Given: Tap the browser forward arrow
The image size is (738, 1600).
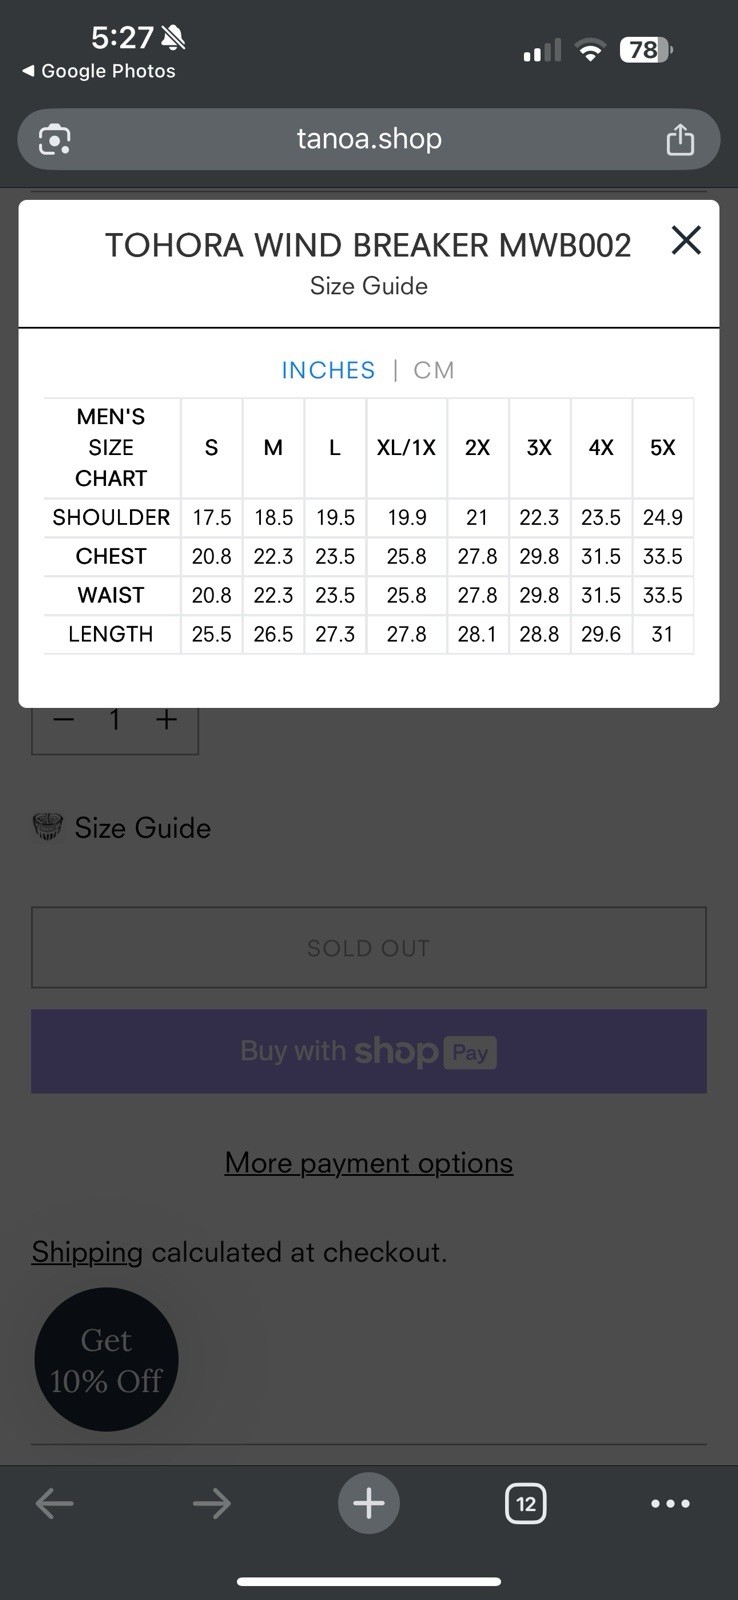Looking at the screenshot, I should [211, 1503].
